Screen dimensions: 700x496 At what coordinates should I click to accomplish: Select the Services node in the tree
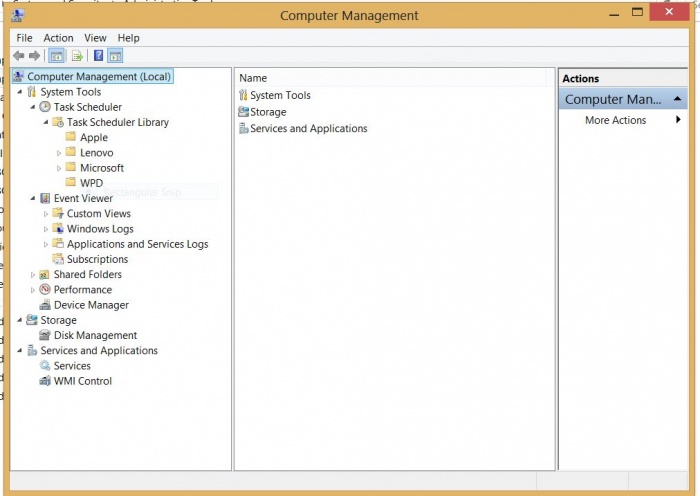(72, 366)
